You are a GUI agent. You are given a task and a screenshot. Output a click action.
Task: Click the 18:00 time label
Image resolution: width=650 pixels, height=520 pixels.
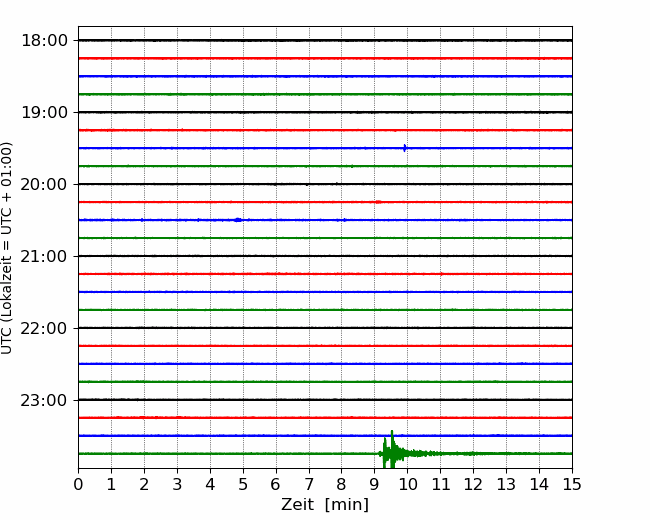[x=44, y=40]
